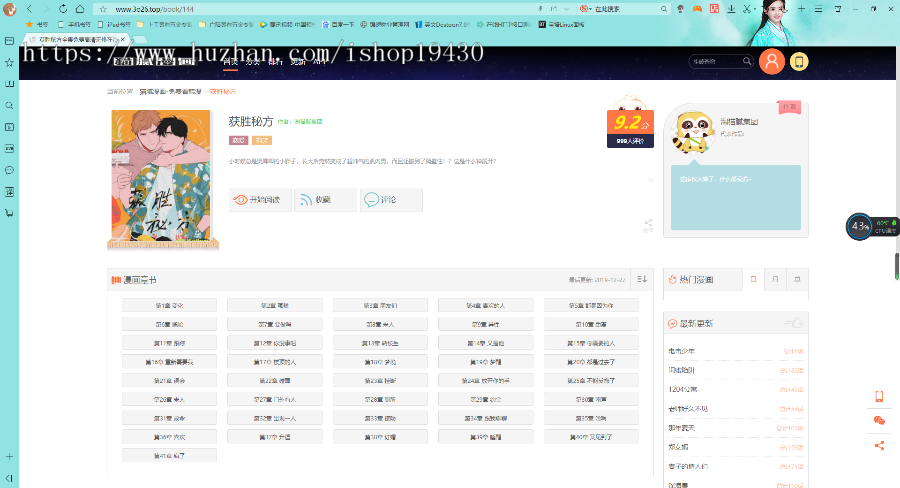This screenshot has height=488, width=900.
Task: Collapse the left sidebar arrow icon
Action: click(x=9, y=478)
